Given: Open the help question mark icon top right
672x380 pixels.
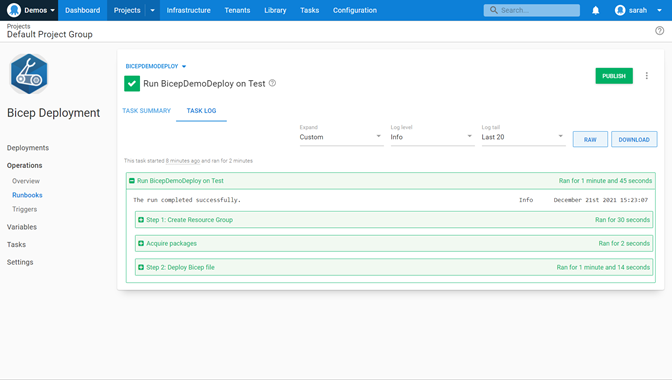Looking at the screenshot, I should coord(660,30).
